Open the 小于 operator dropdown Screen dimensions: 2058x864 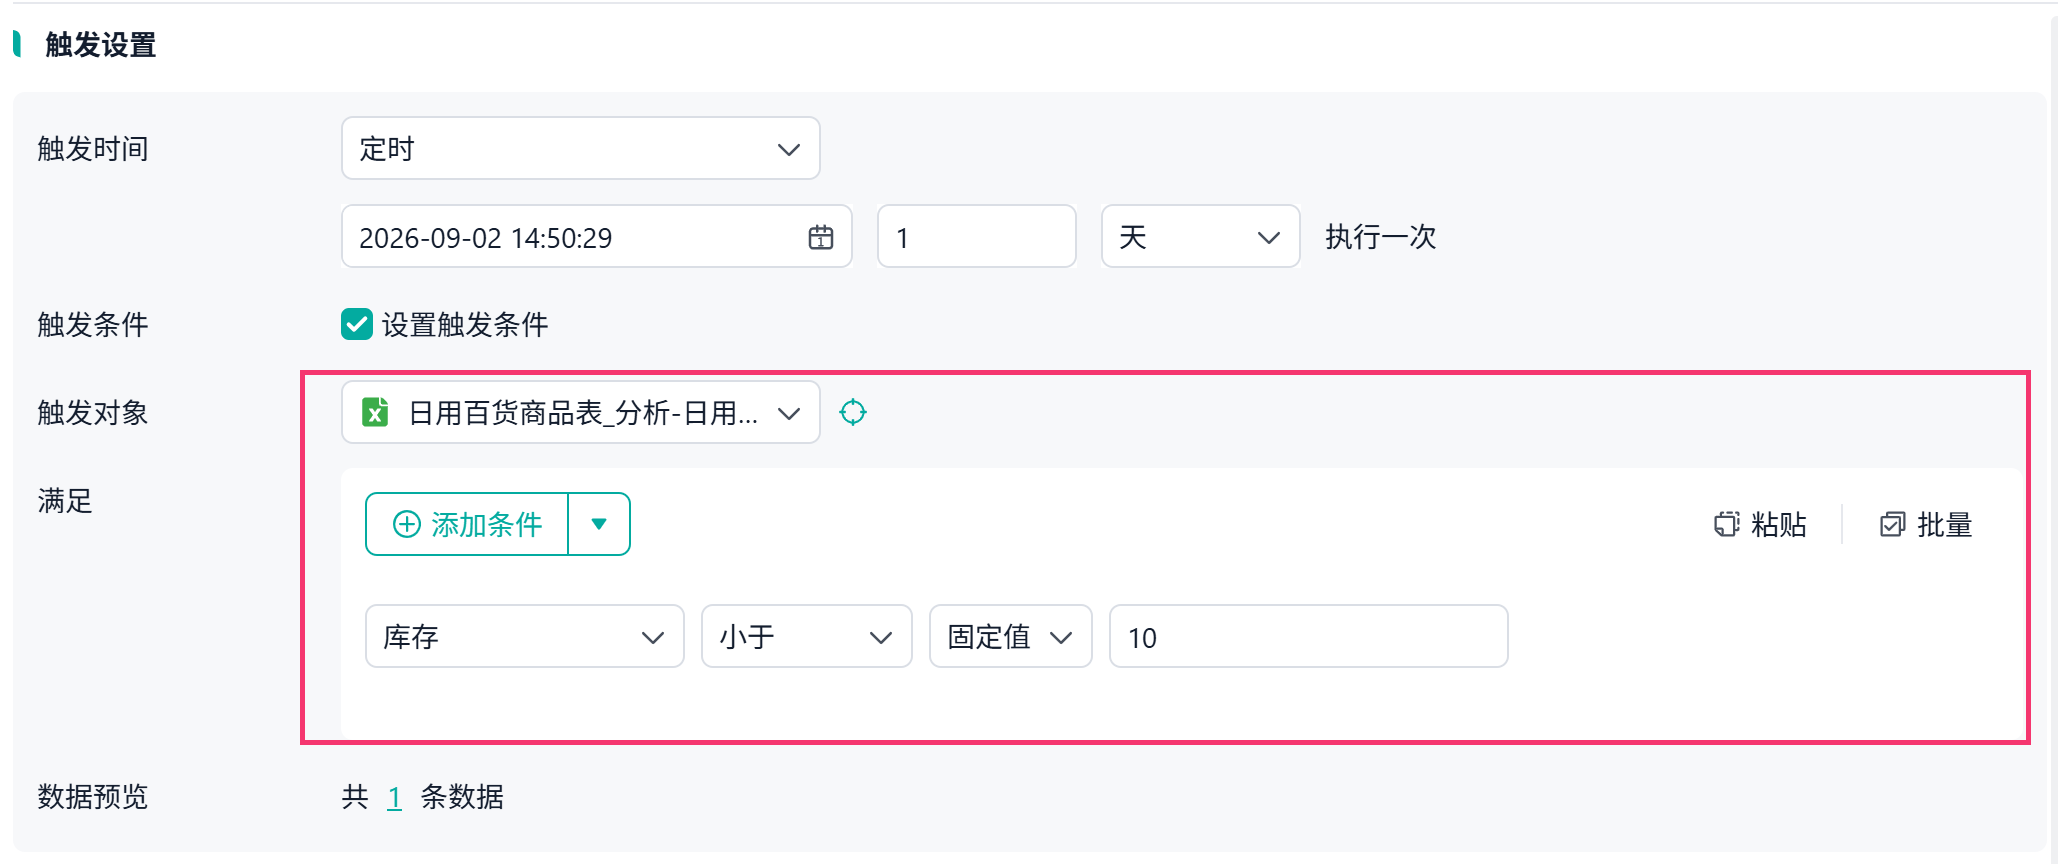click(807, 636)
